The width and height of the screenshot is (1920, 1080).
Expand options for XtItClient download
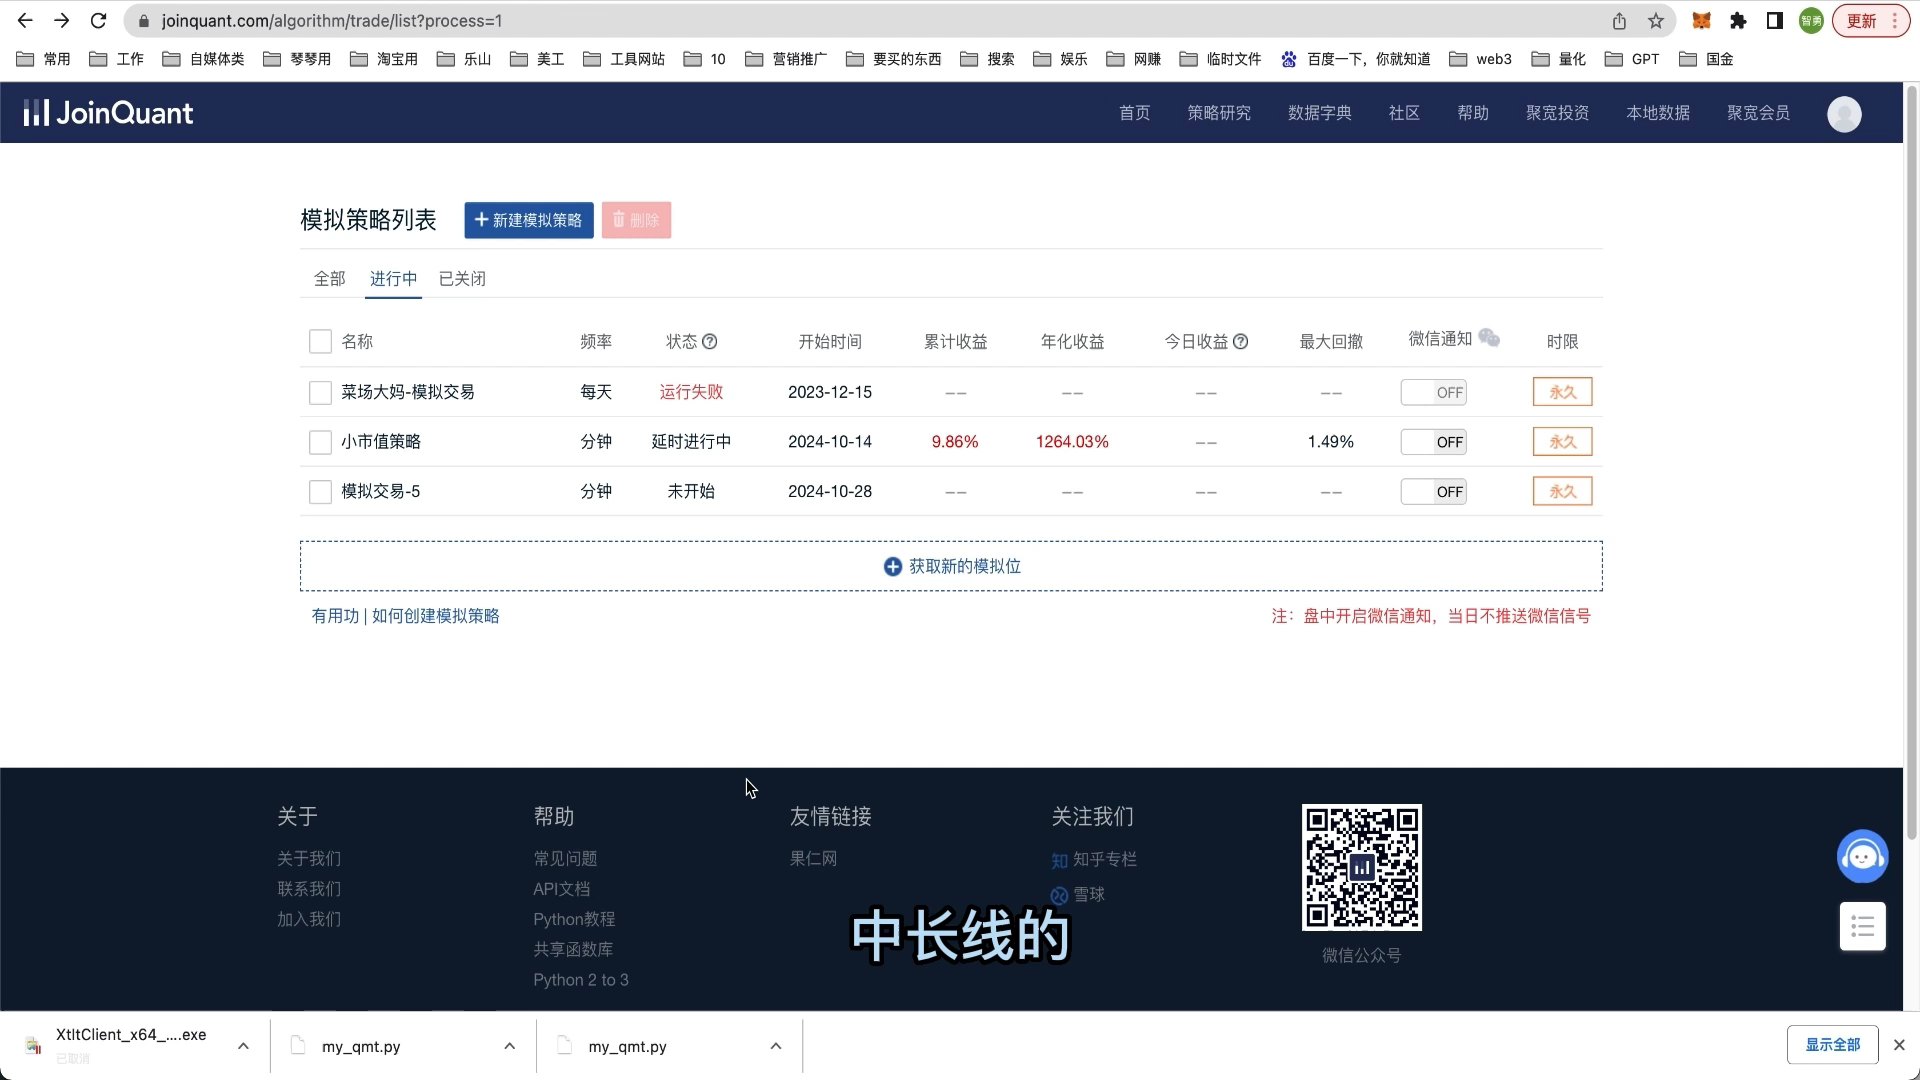pos(243,1046)
